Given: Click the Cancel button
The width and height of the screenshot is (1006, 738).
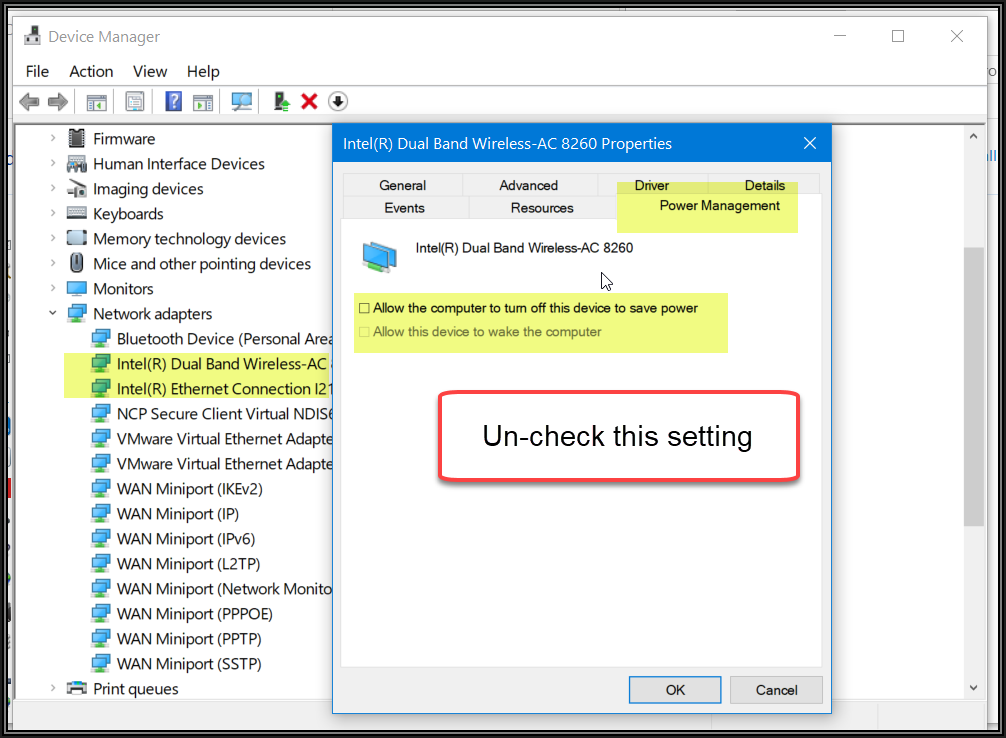Looking at the screenshot, I should coord(776,690).
